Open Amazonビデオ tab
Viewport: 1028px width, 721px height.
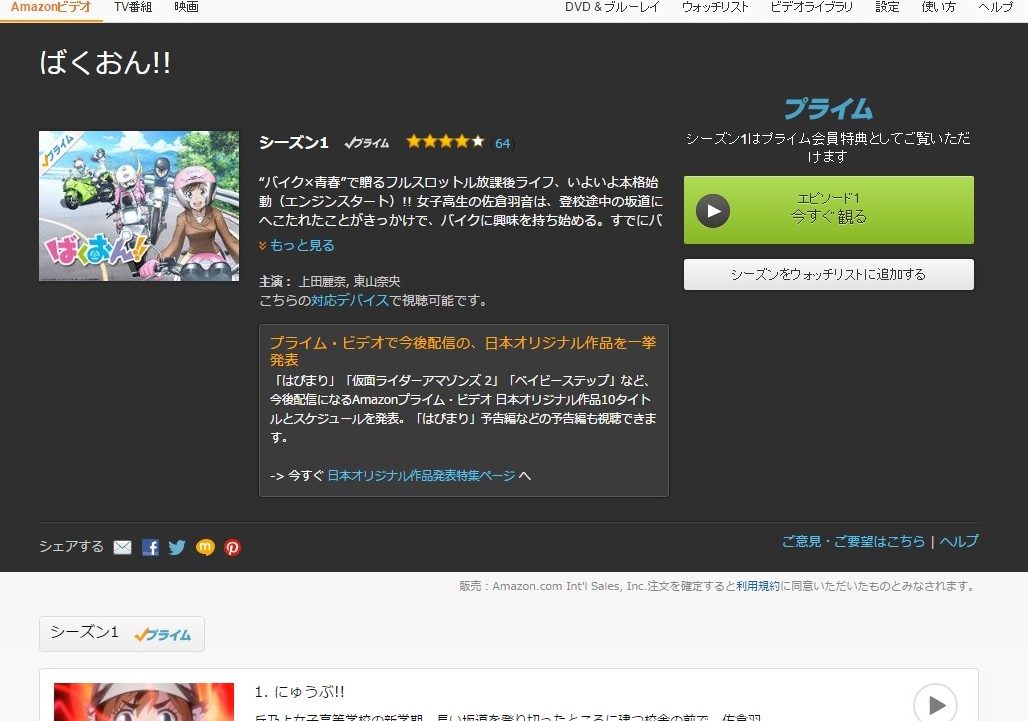point(51,7)
